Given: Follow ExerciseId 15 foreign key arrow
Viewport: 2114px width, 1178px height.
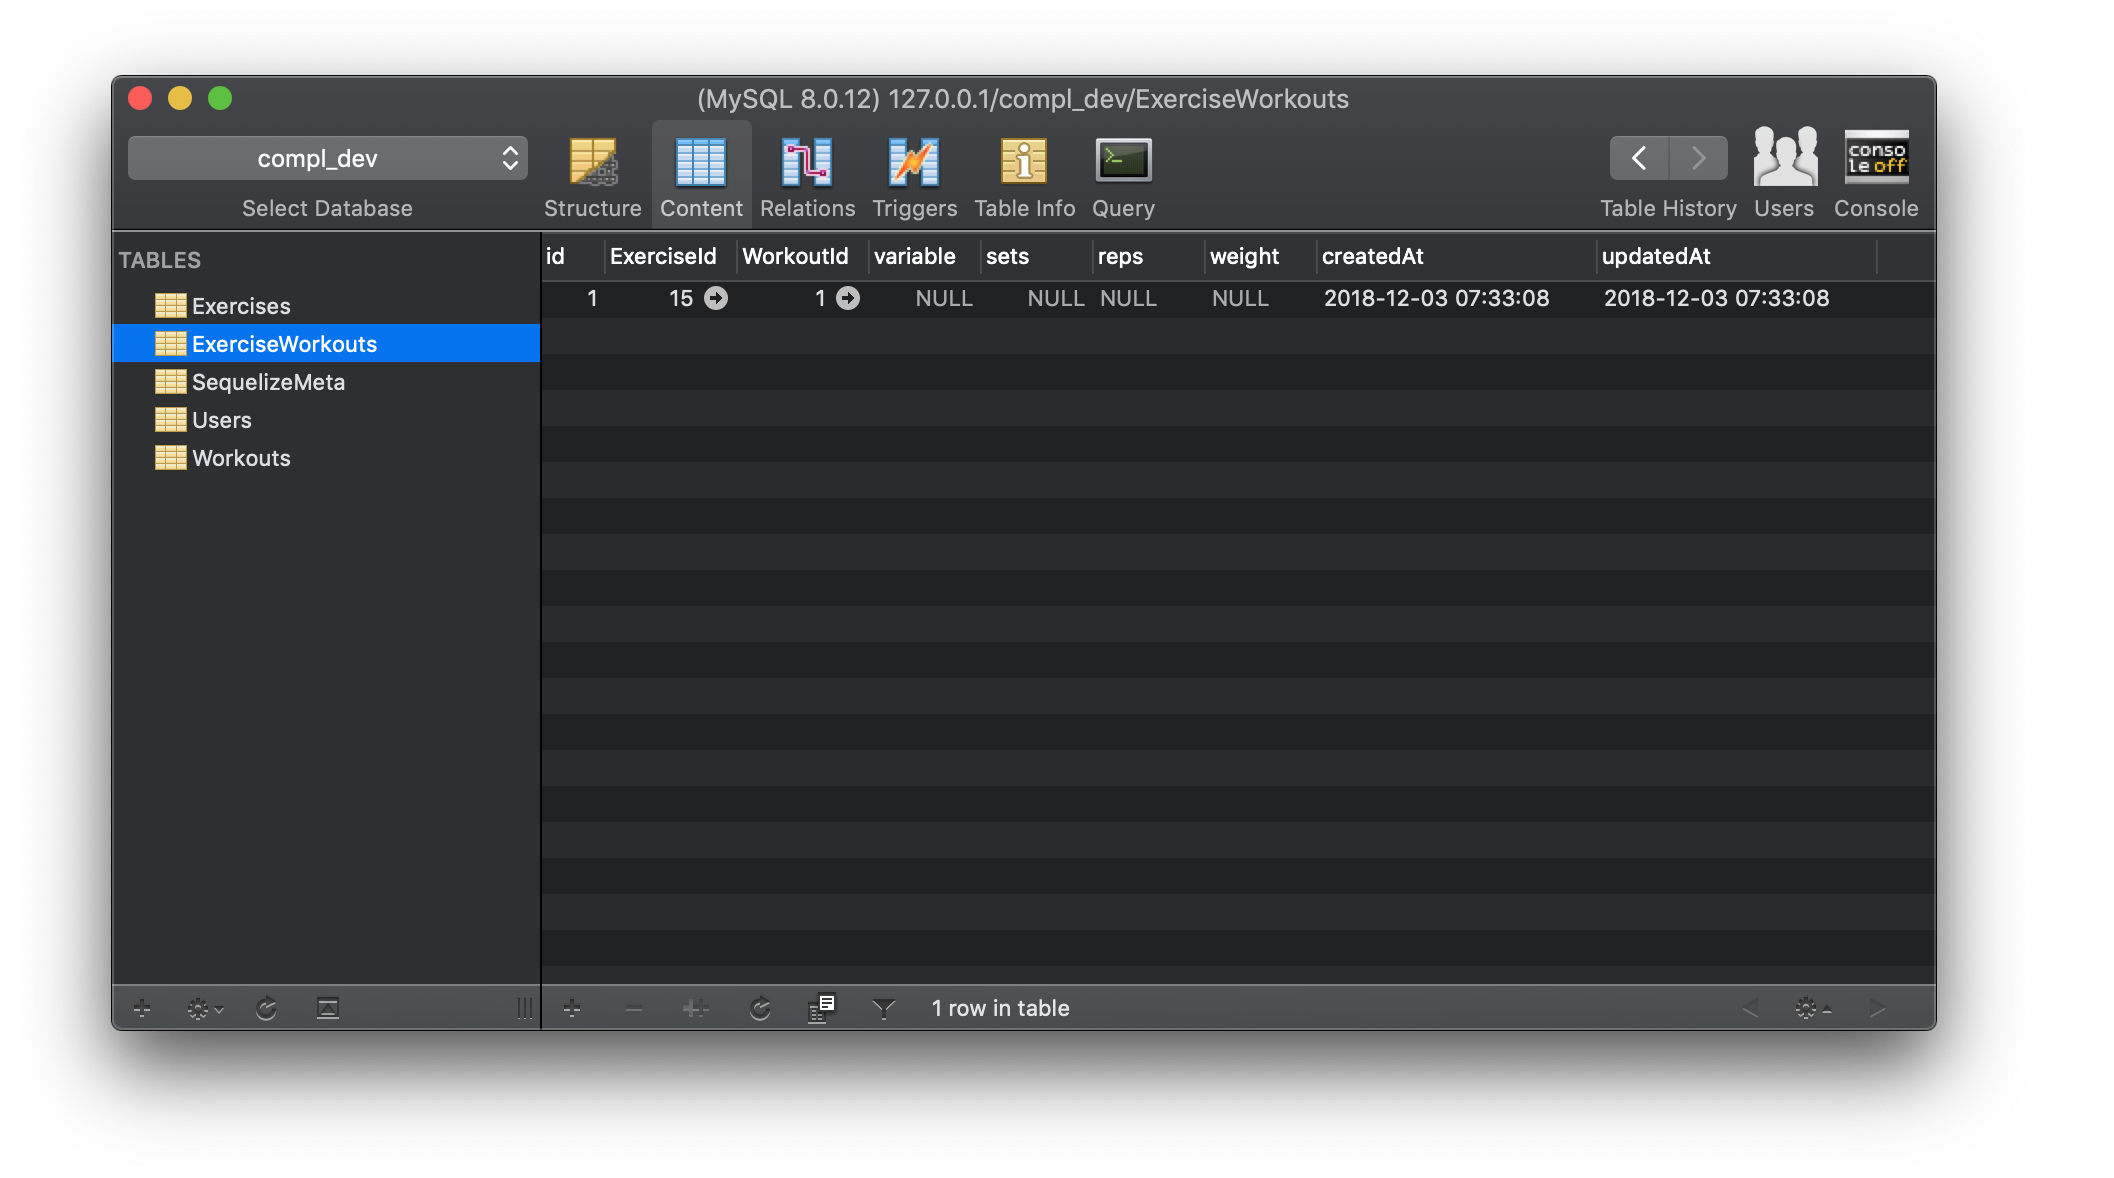Looking at the screenshot, I should pos(716,298).
